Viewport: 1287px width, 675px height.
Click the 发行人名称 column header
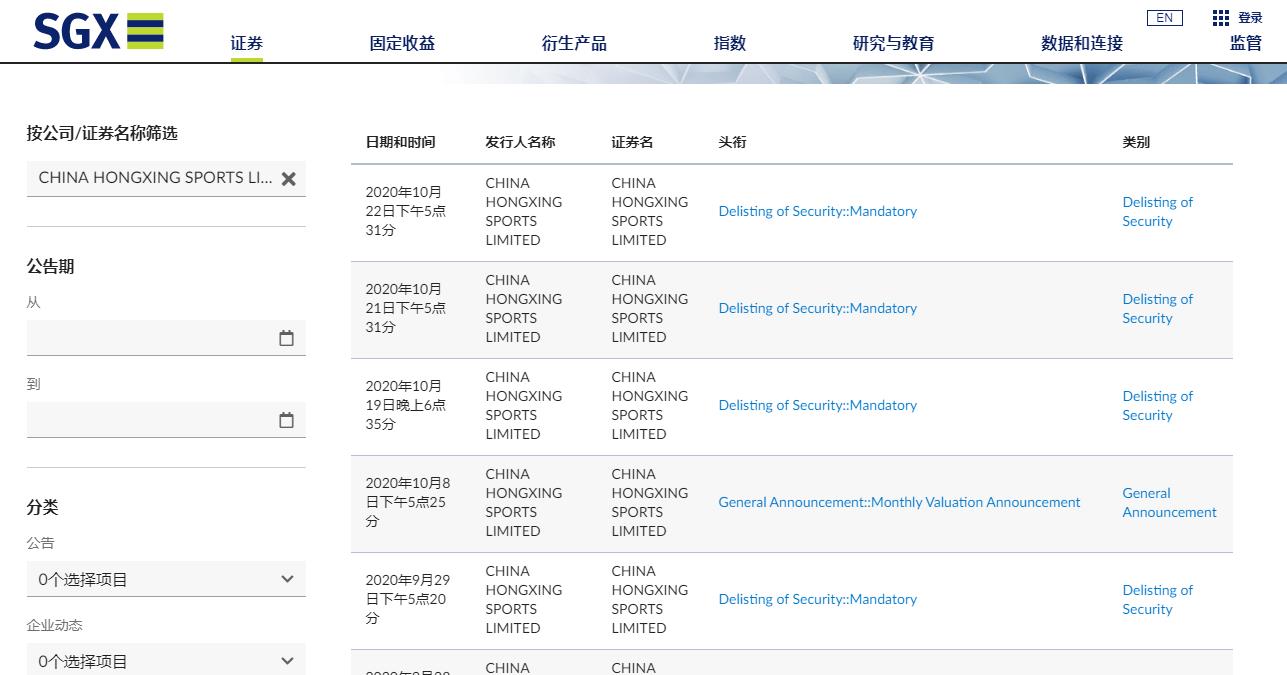520,142
